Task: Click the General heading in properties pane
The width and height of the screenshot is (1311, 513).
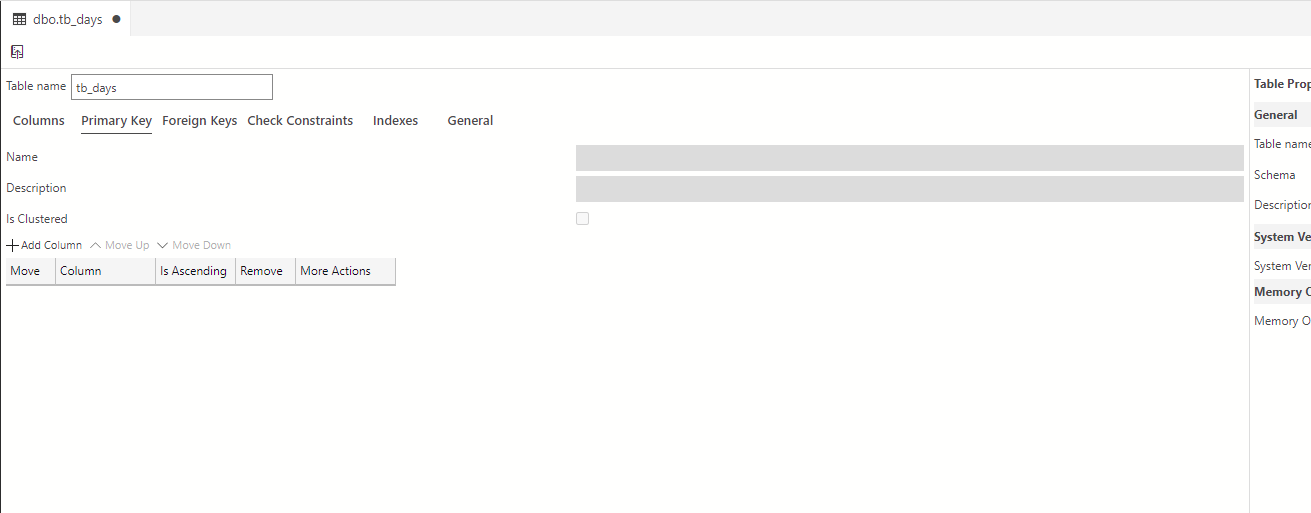Action: tap(1276, 114)
